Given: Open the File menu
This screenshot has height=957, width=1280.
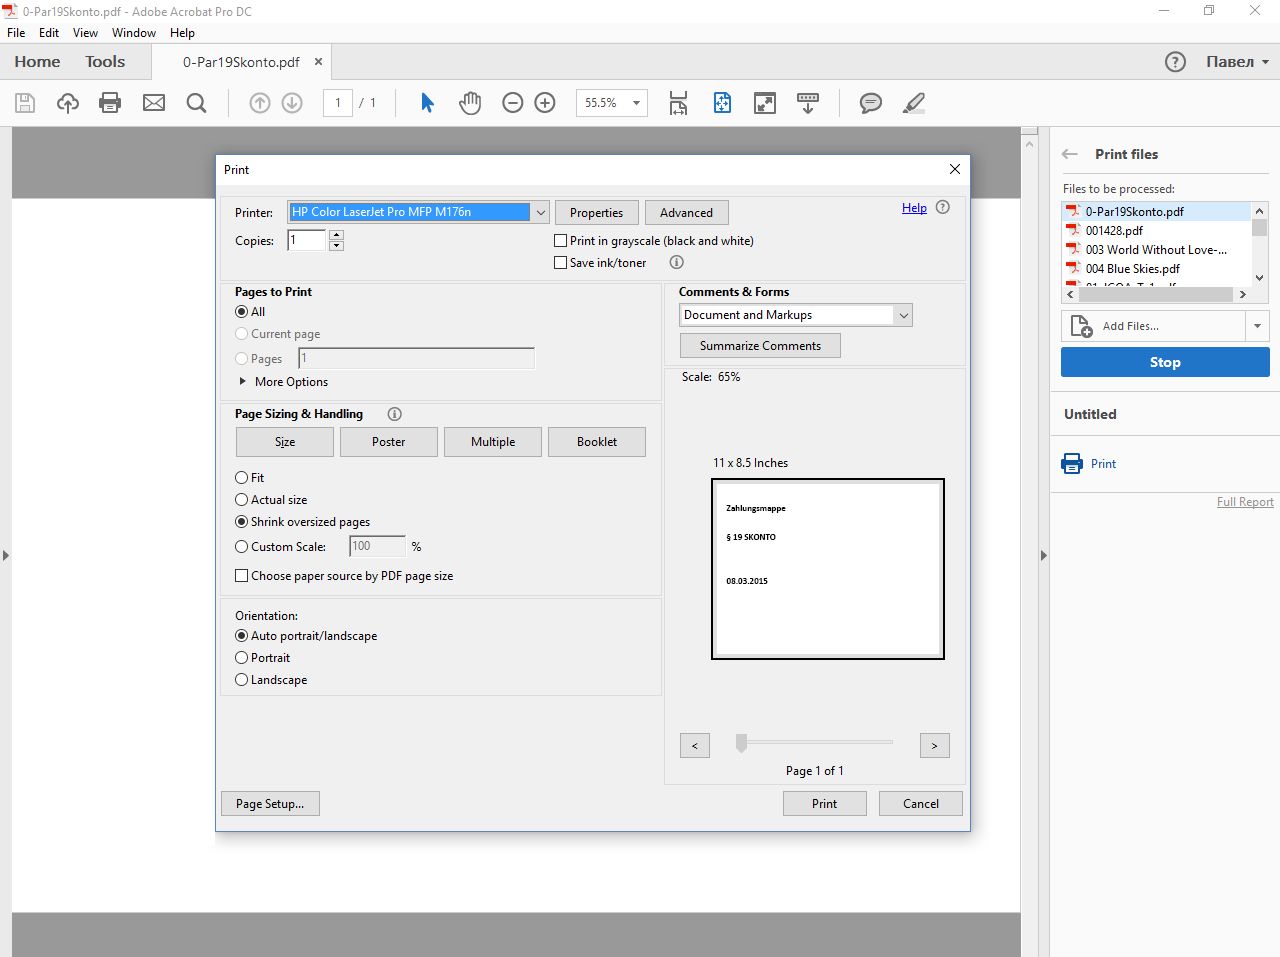Looking at the screenshot, I should pos(16,33).
